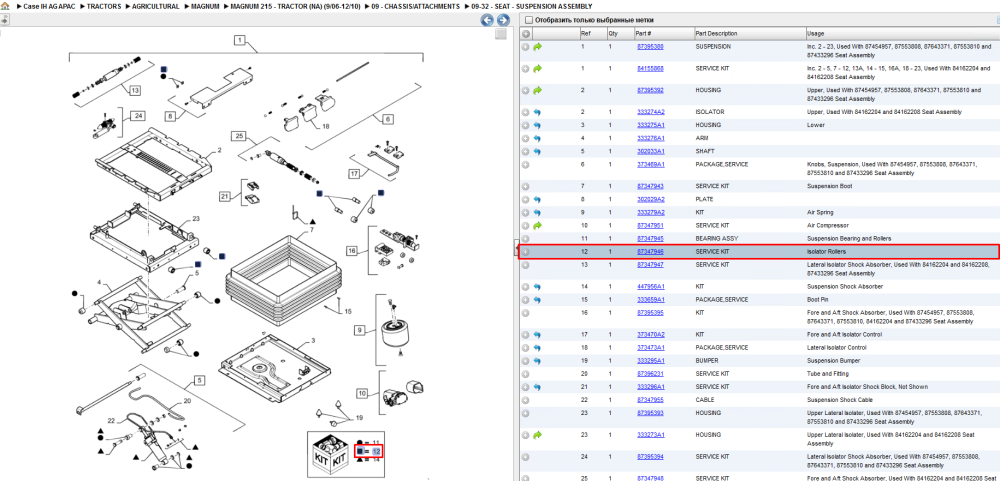Collapse the parts list splitter arrow
This screenshot has width=1000, height=481.
pos(516,249)
